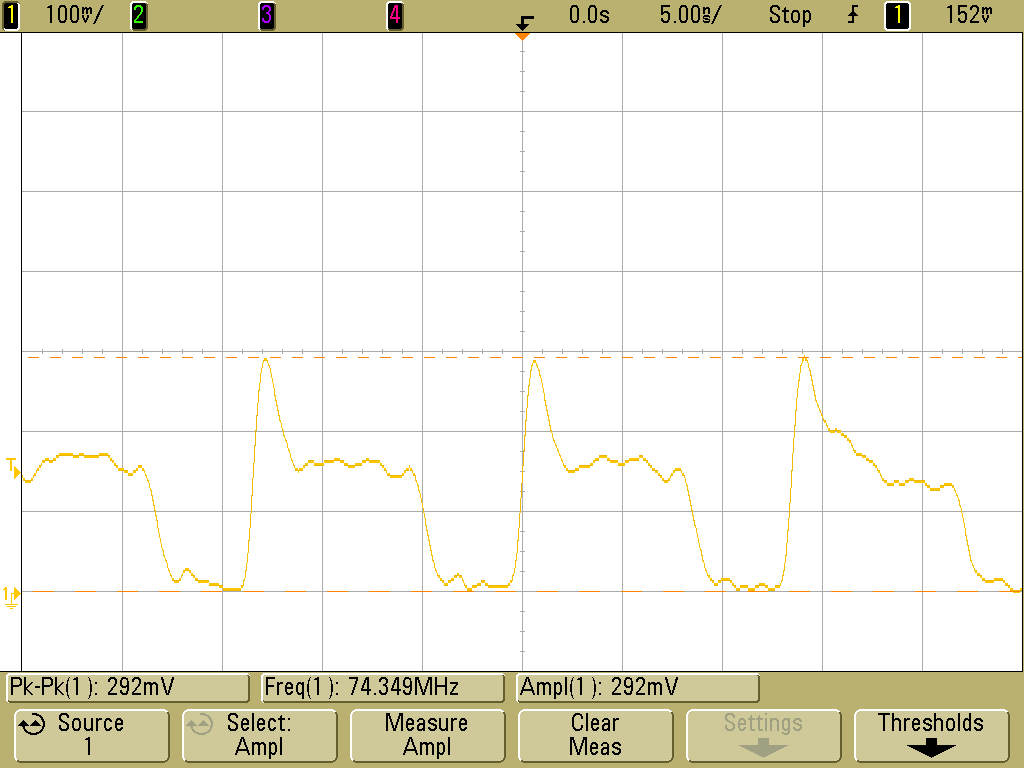Click the channel 1 indicator in status bar
The width and height of the screenshot is (1024, 768).
point(10,15)
